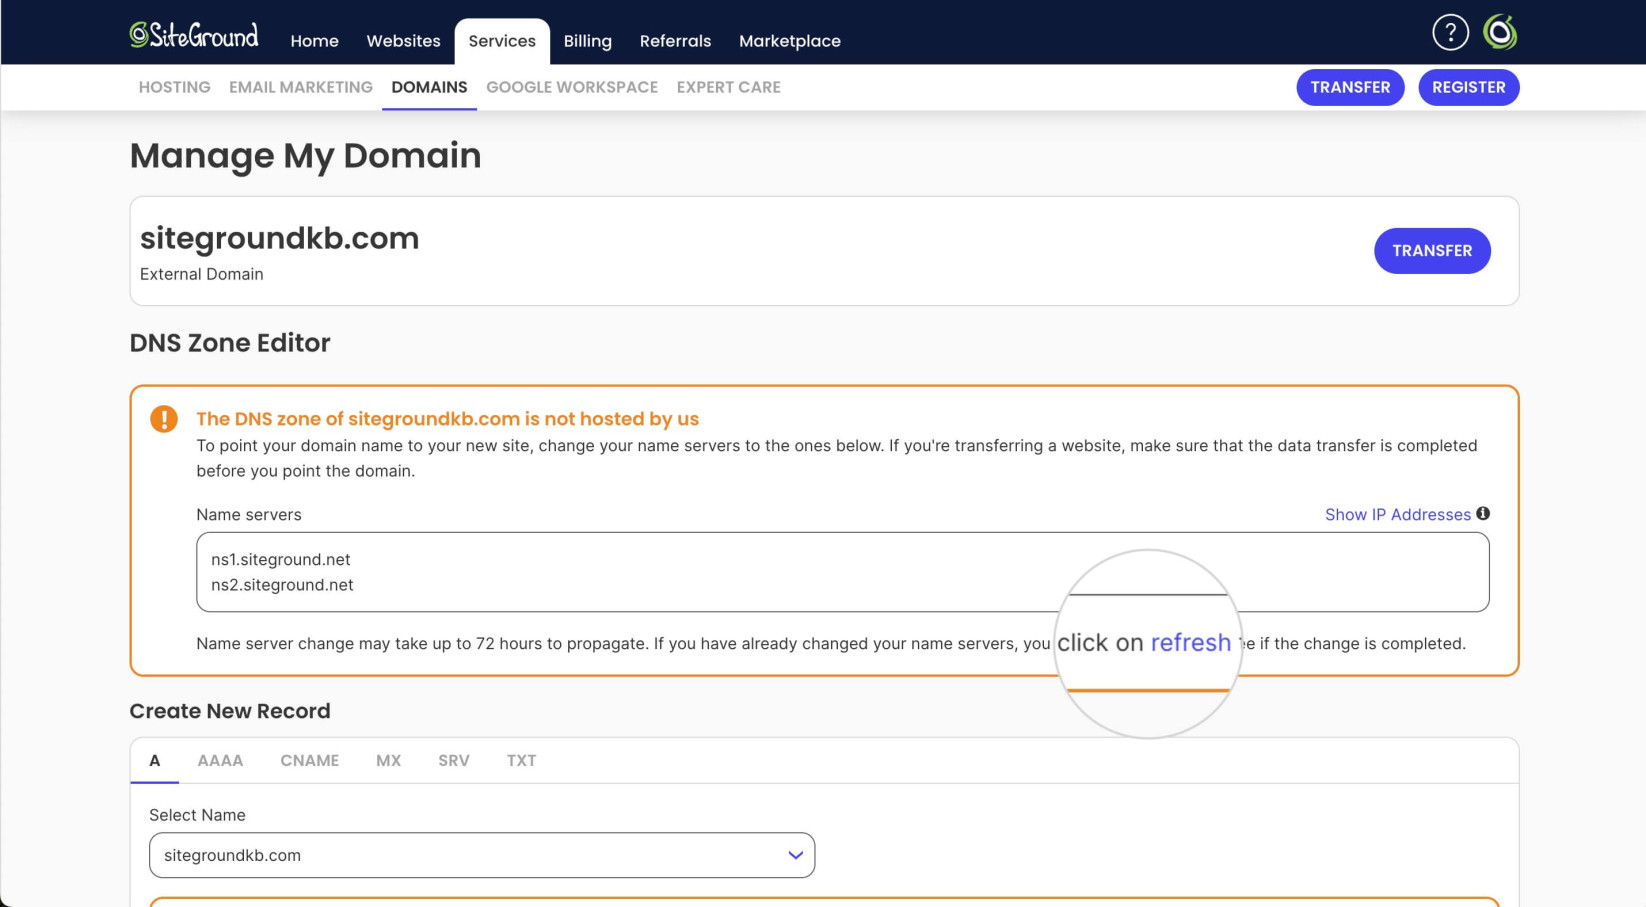This screenshot has height=907, width=1646.
Task: Open the Marketplace menu
Action: click(x=790, y=41)
